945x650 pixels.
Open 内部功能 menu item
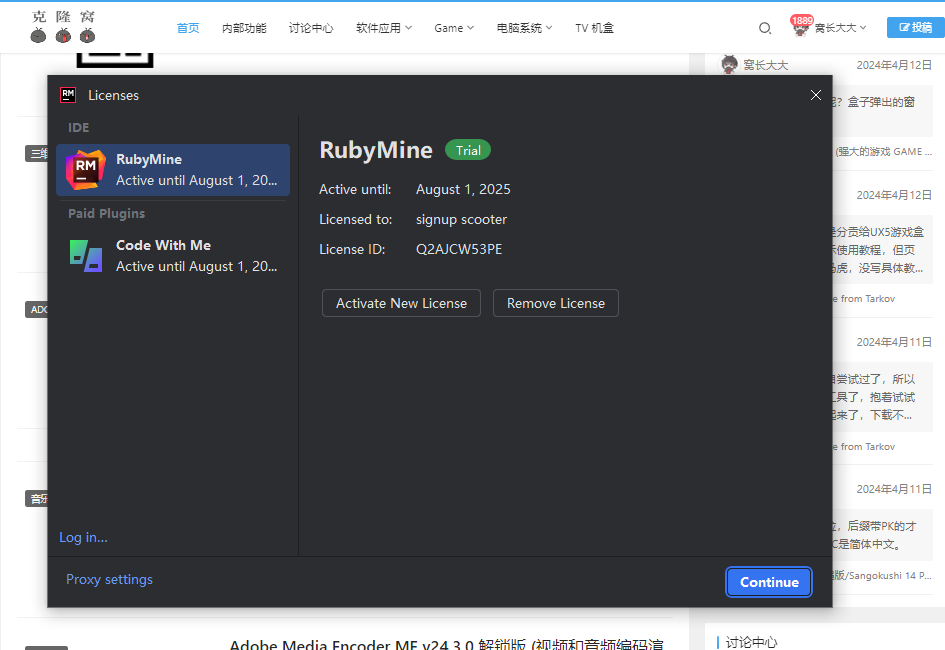(244, 28)
